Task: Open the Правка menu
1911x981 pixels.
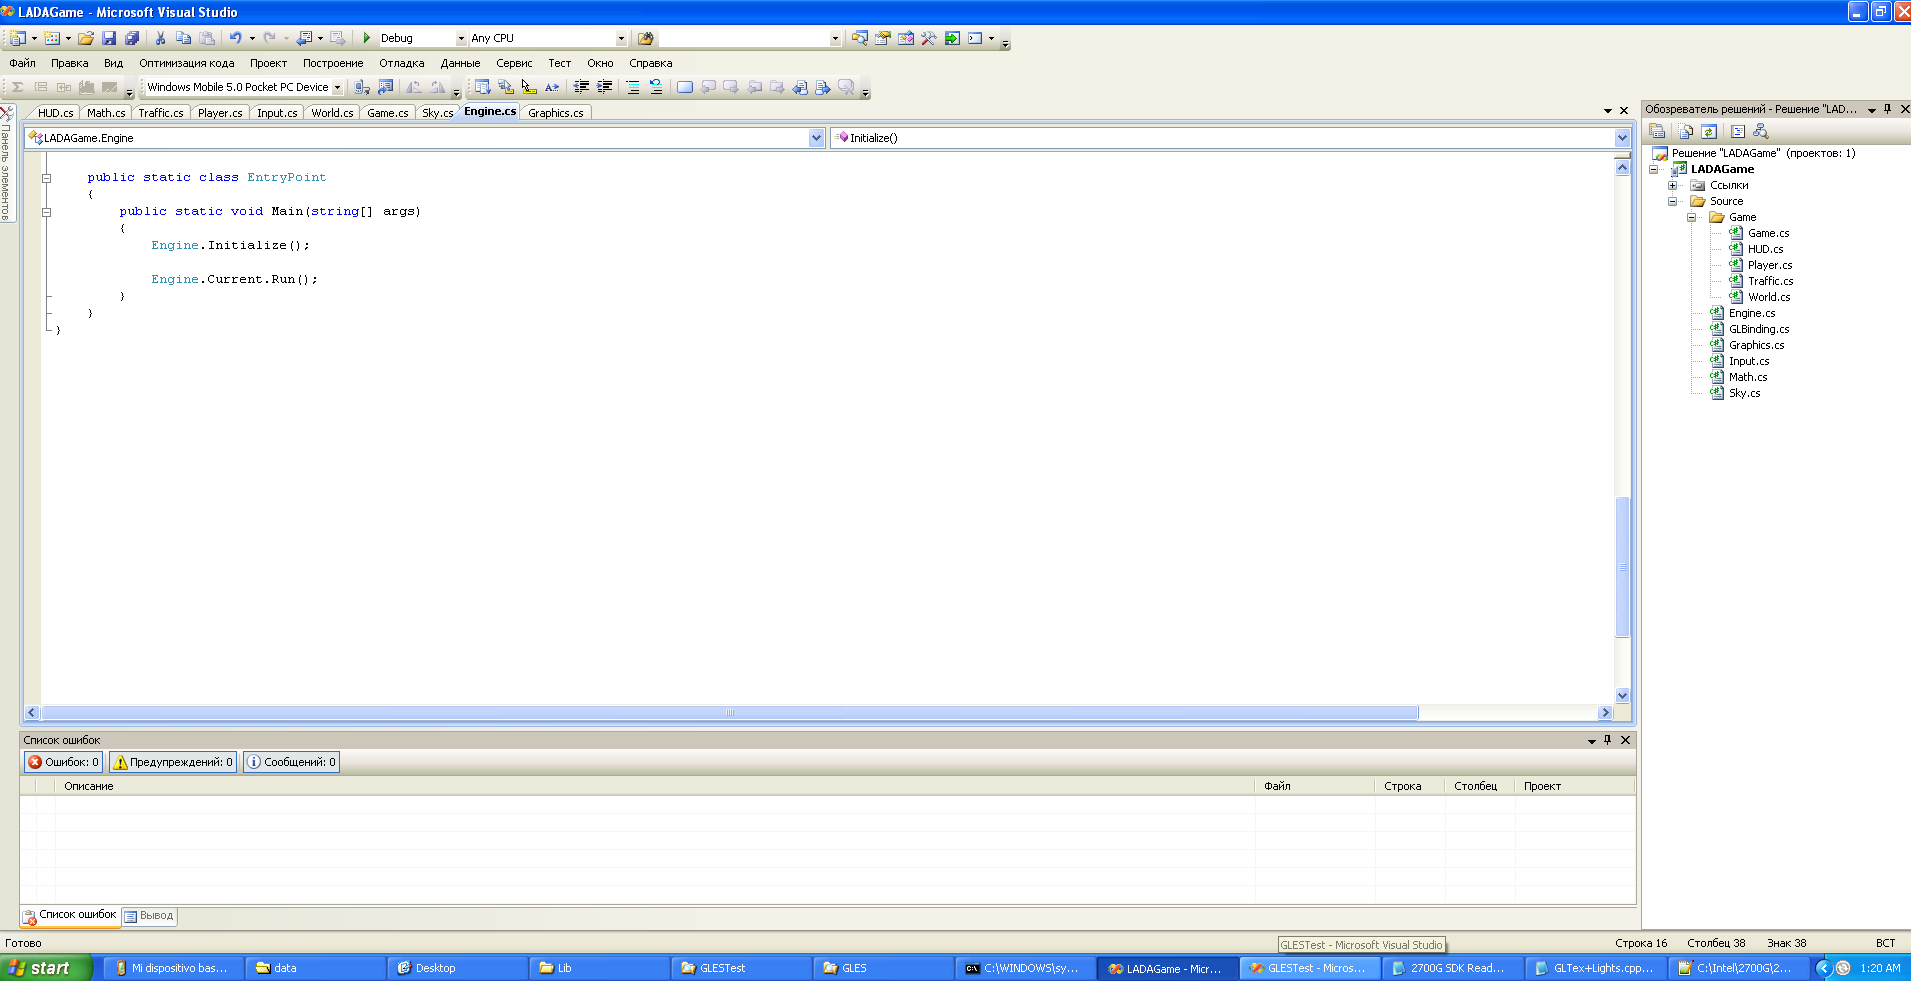Action: [70, 63]
